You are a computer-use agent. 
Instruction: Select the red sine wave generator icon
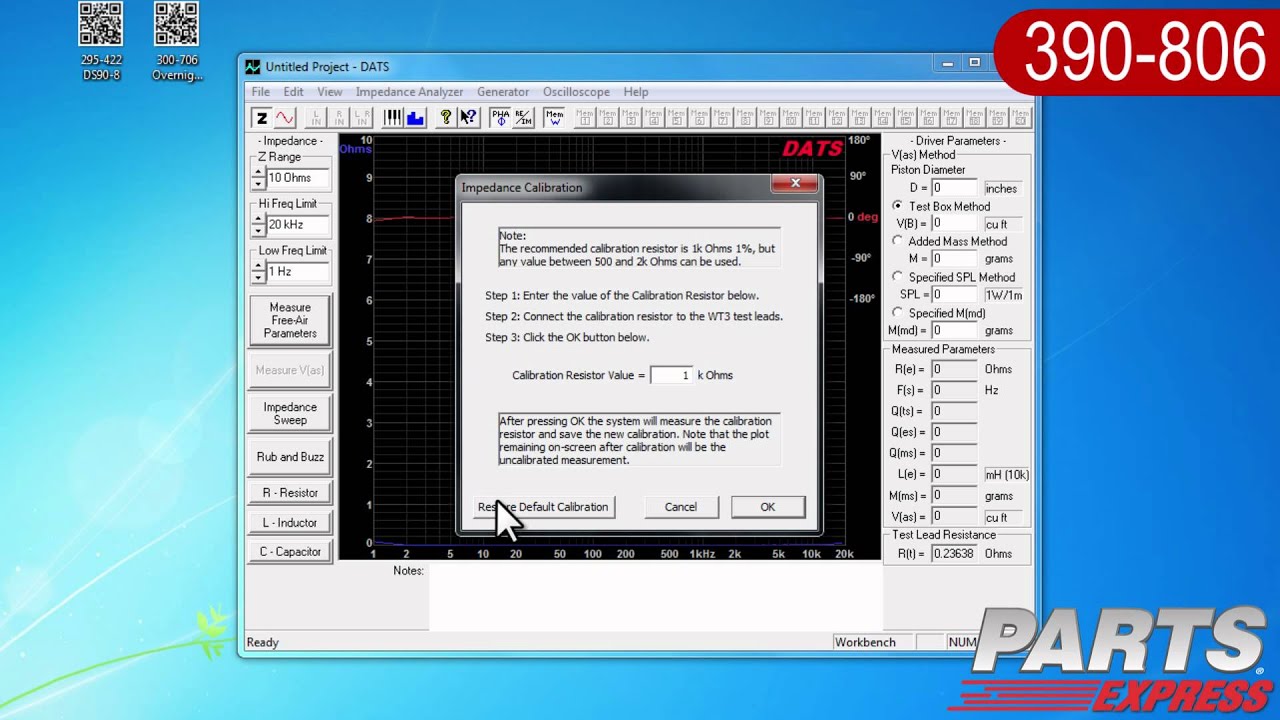tap(285, 118)
